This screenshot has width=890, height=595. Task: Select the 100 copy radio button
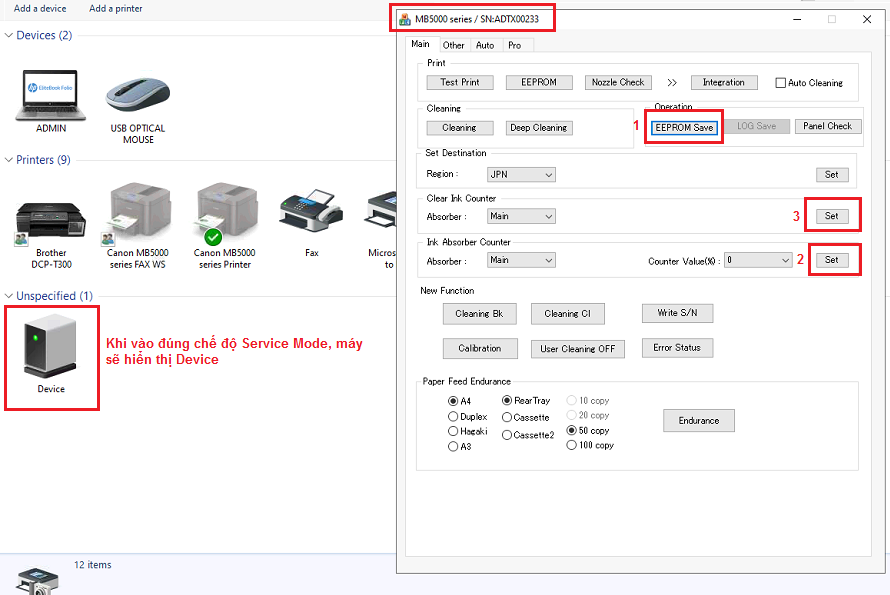tap(572, 446)
